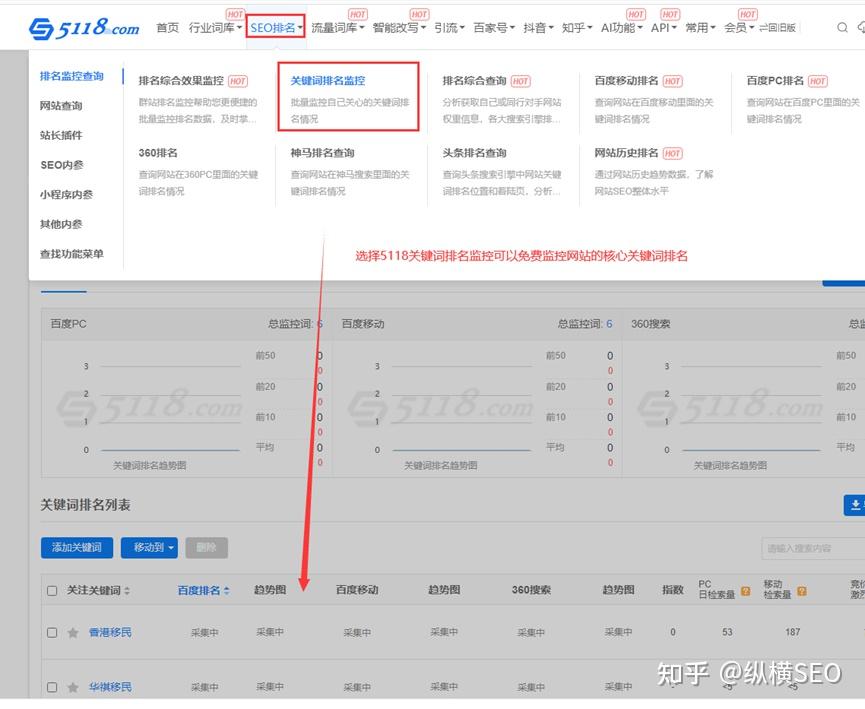The image size is (865, 709).
Task: Click help icon next to 移动检索量
Action: coord(802,591)
